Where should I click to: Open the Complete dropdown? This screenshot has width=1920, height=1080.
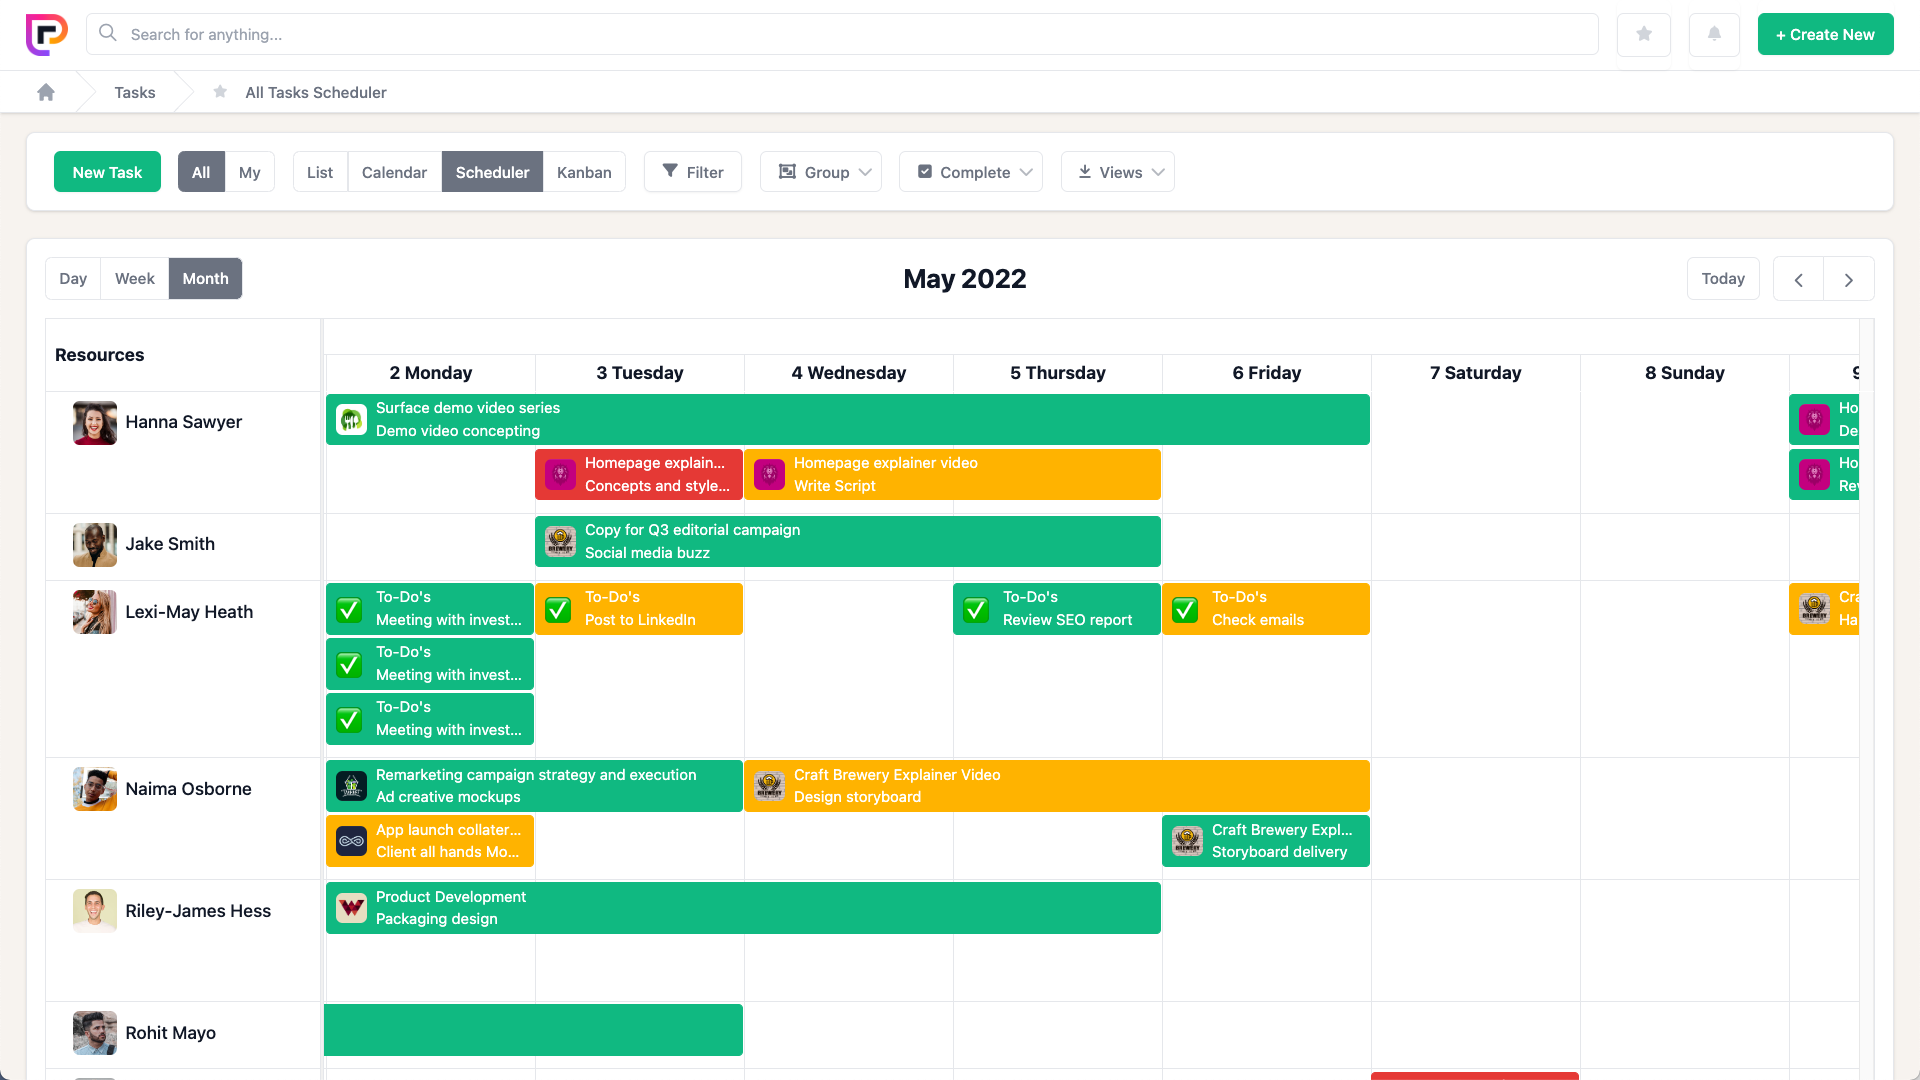point(971,172)
